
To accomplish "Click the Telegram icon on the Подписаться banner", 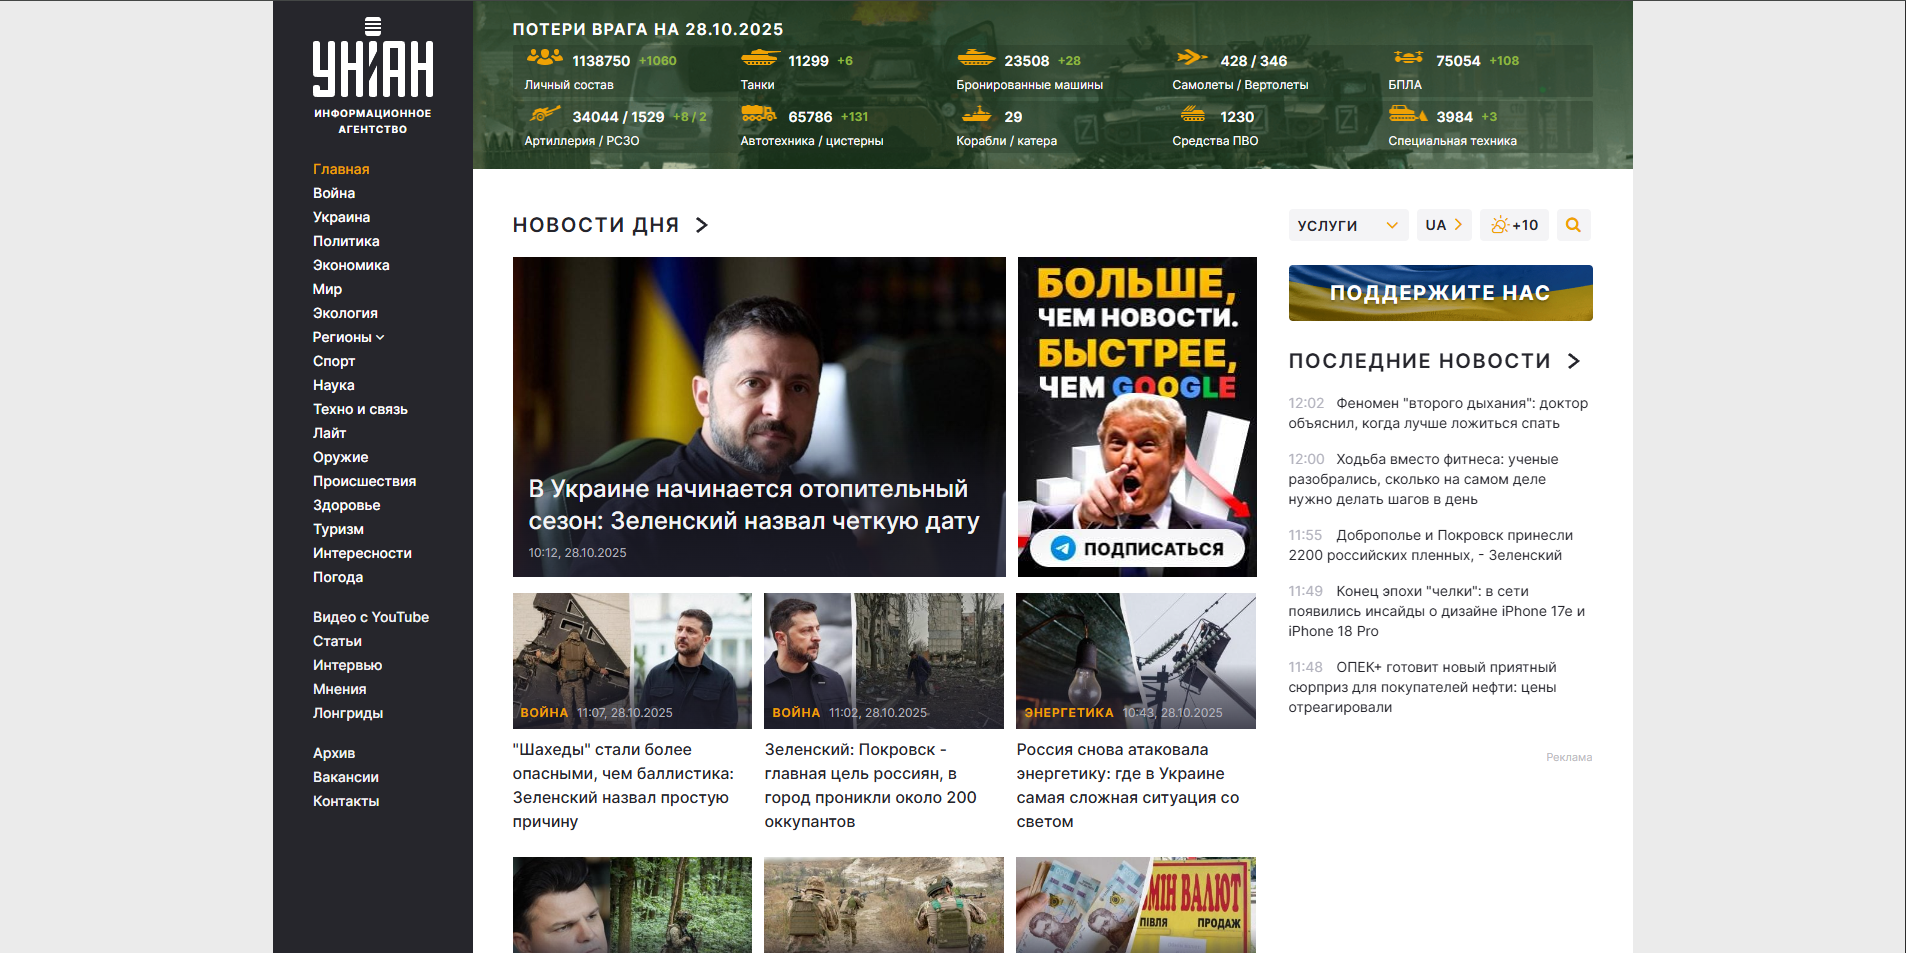I will 1063,548.
